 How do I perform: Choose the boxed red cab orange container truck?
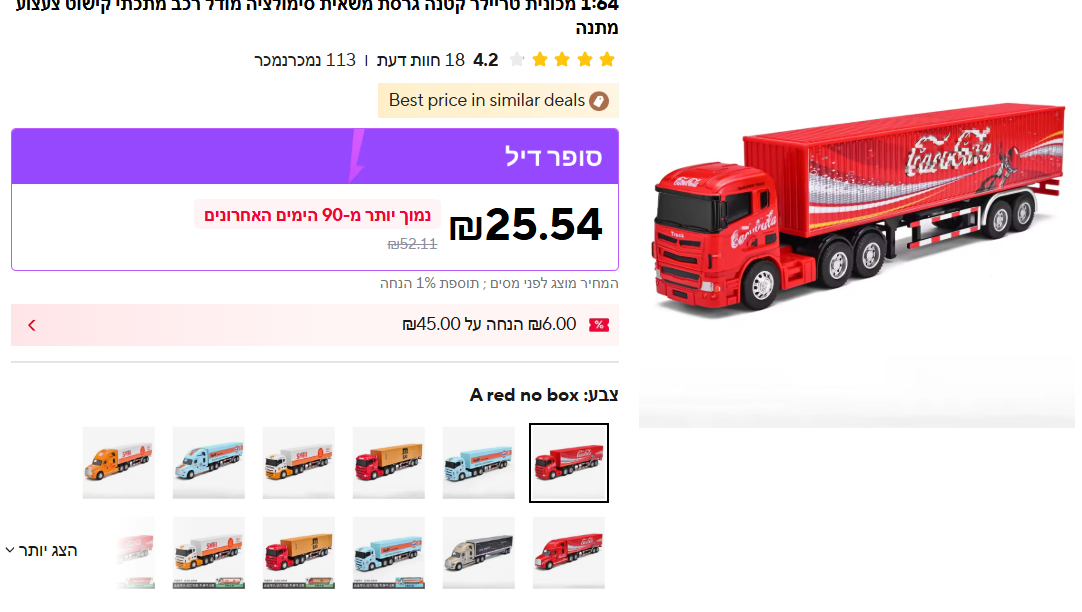coord(299,553)
